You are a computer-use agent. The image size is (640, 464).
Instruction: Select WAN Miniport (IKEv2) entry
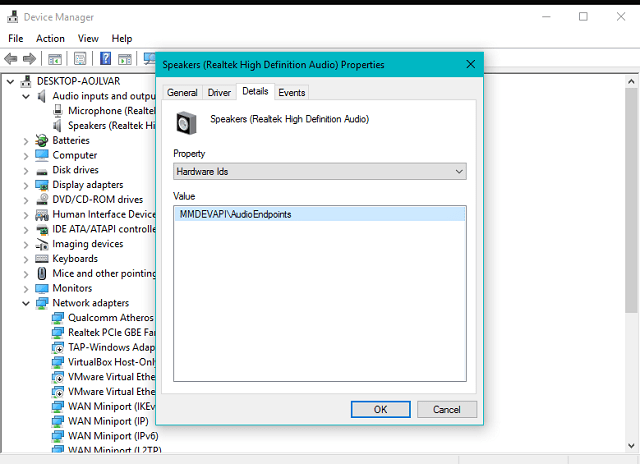[111, 406]
